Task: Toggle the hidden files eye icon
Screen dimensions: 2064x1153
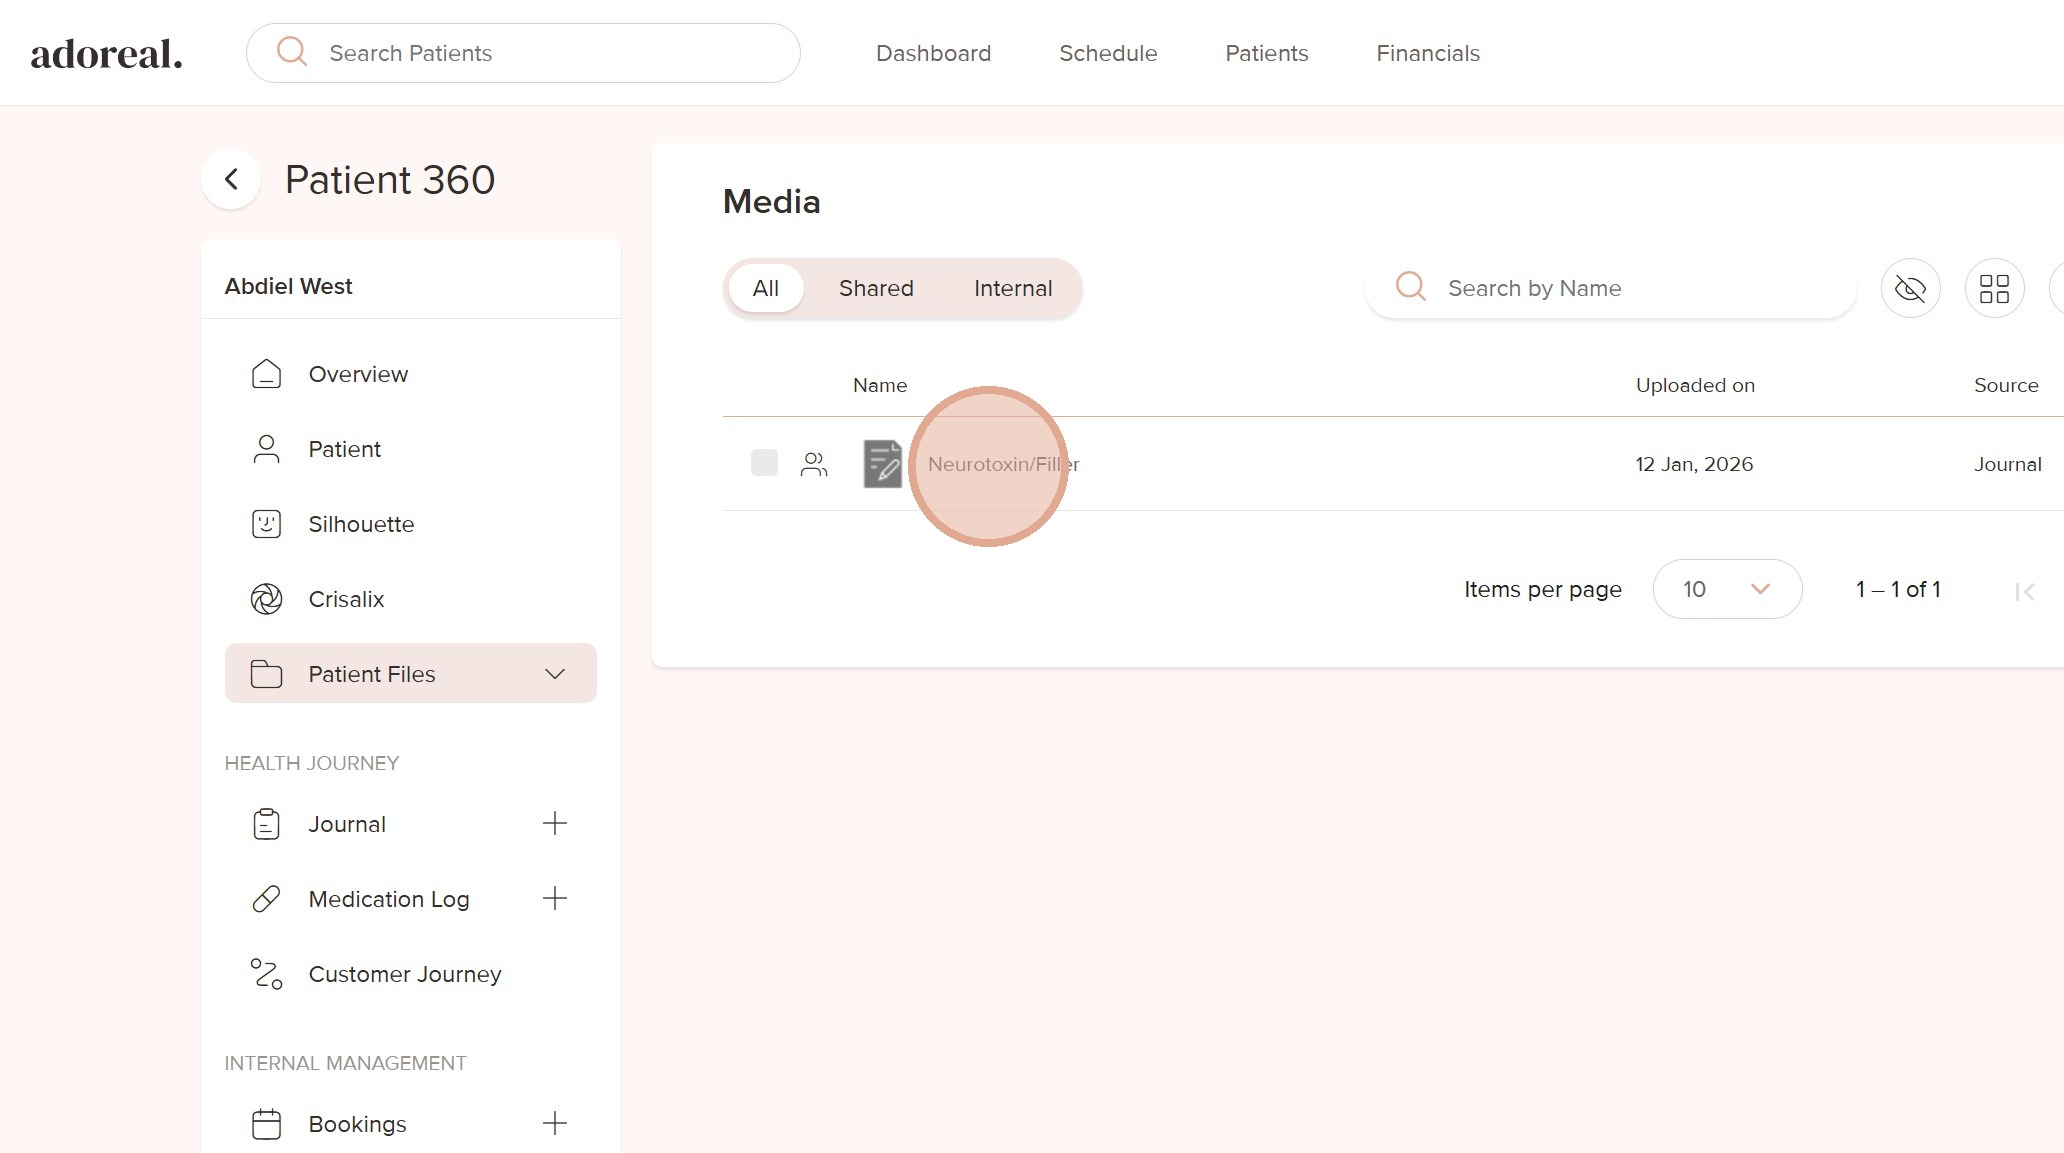Action: click(1910, 289)
